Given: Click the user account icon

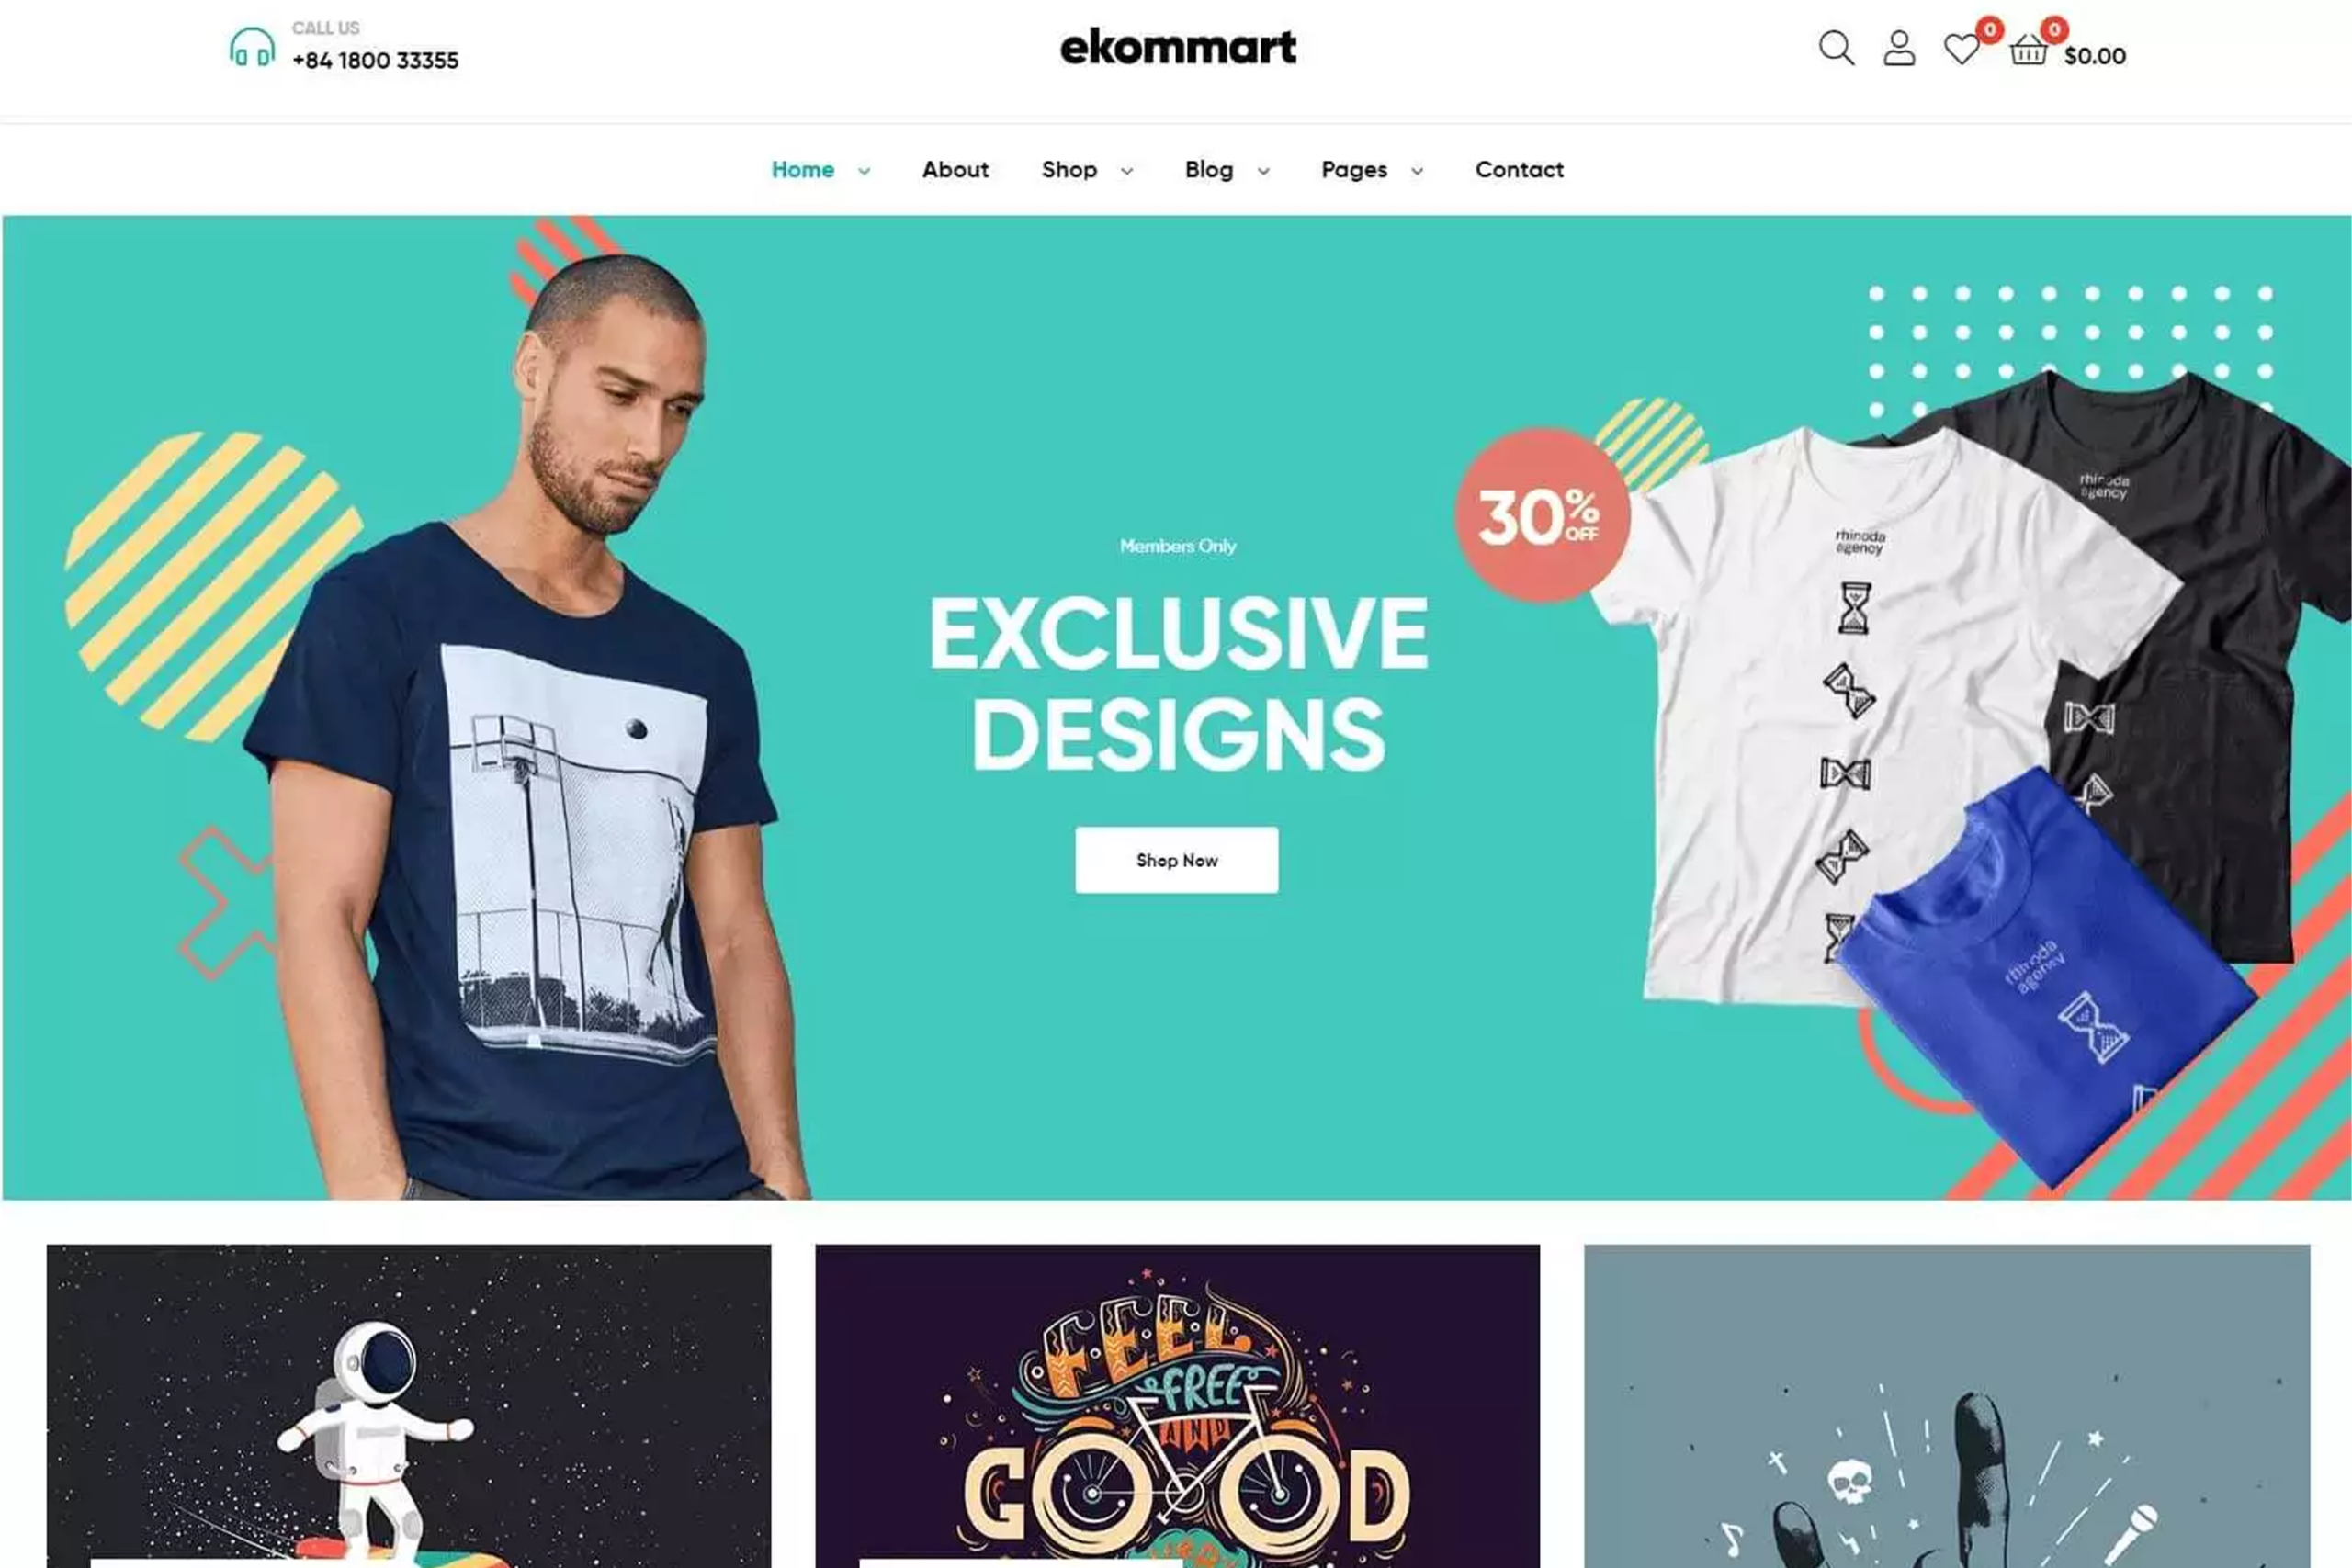Looking at the screenshot, I should tap(1899, 48).
